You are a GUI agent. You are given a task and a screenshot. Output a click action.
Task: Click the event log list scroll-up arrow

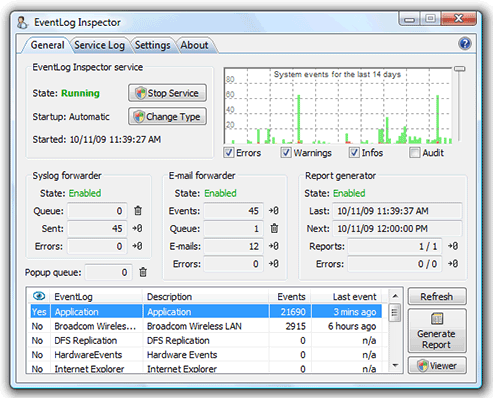(x=395, y=296)
